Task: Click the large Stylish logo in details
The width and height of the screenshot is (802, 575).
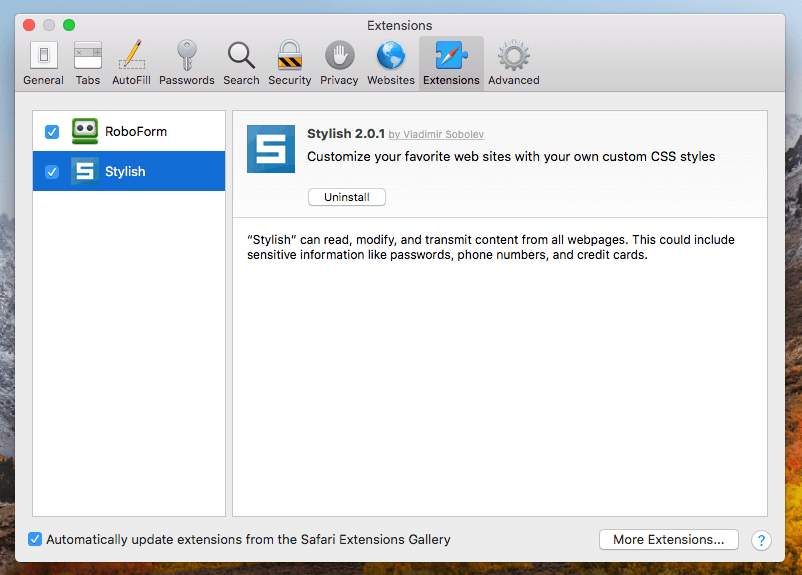Action: [271, 149]
